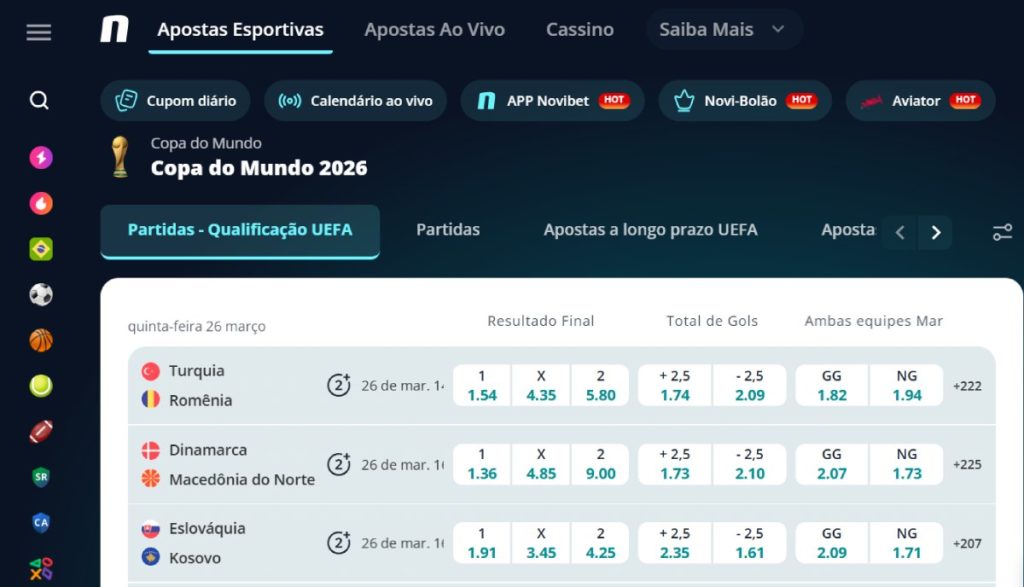Click the right arrow to see more tabs
The height and width of the screenshot is (587, 1024).
936,232
